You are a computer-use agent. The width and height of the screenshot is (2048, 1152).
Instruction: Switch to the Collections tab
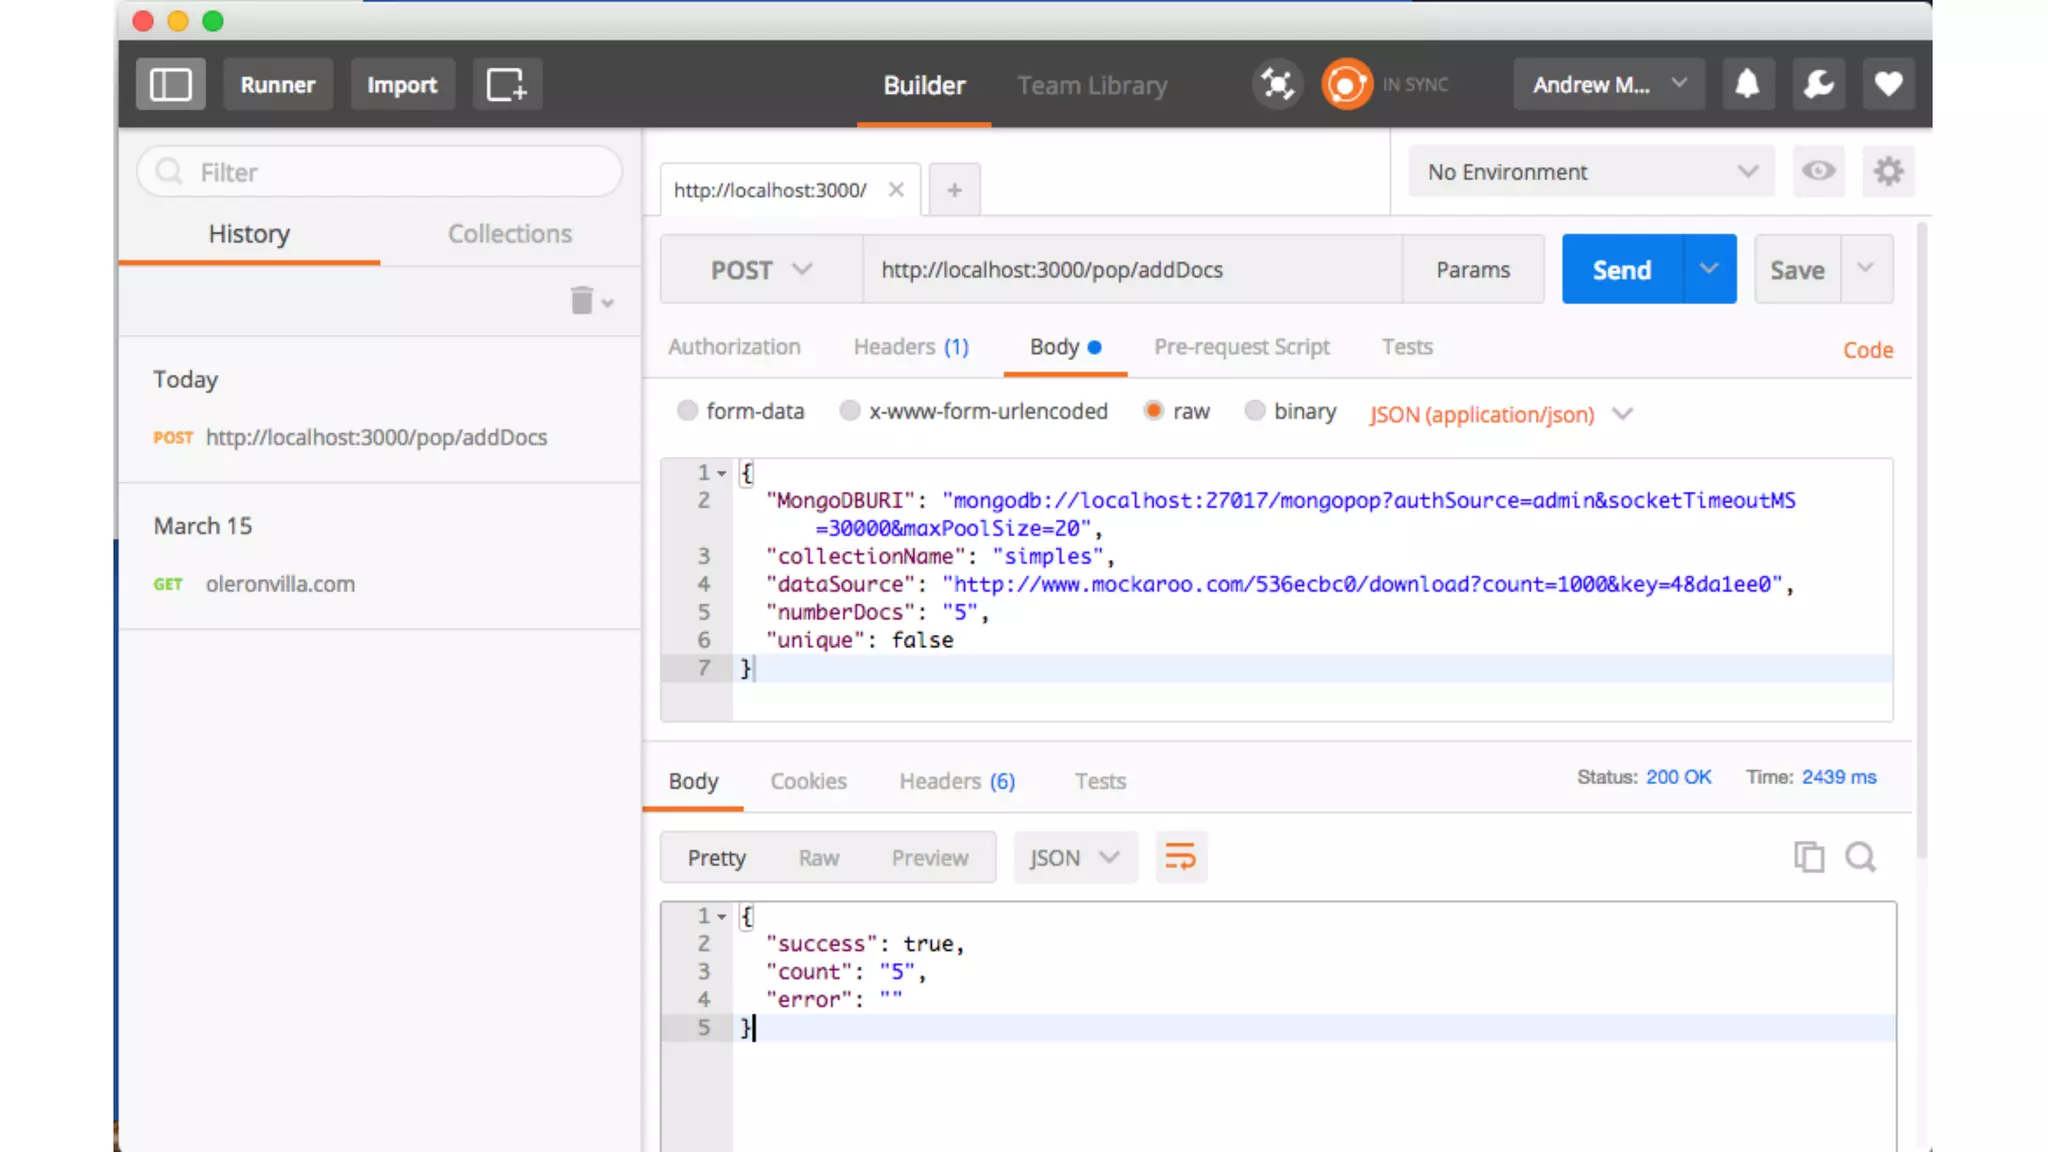[509, 234]
